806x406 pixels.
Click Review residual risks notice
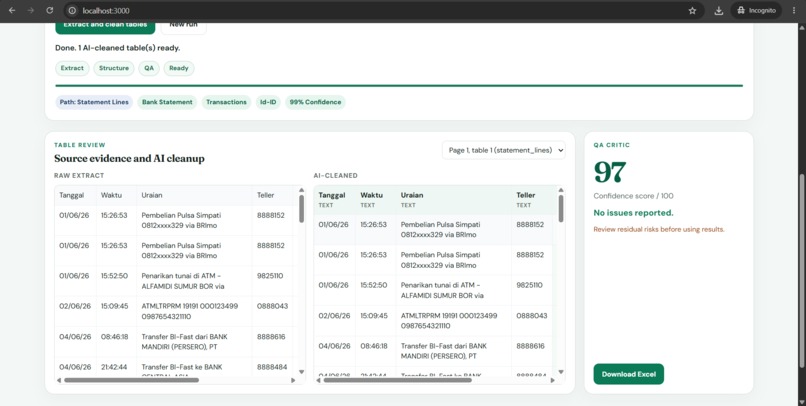tap(658, 229)
